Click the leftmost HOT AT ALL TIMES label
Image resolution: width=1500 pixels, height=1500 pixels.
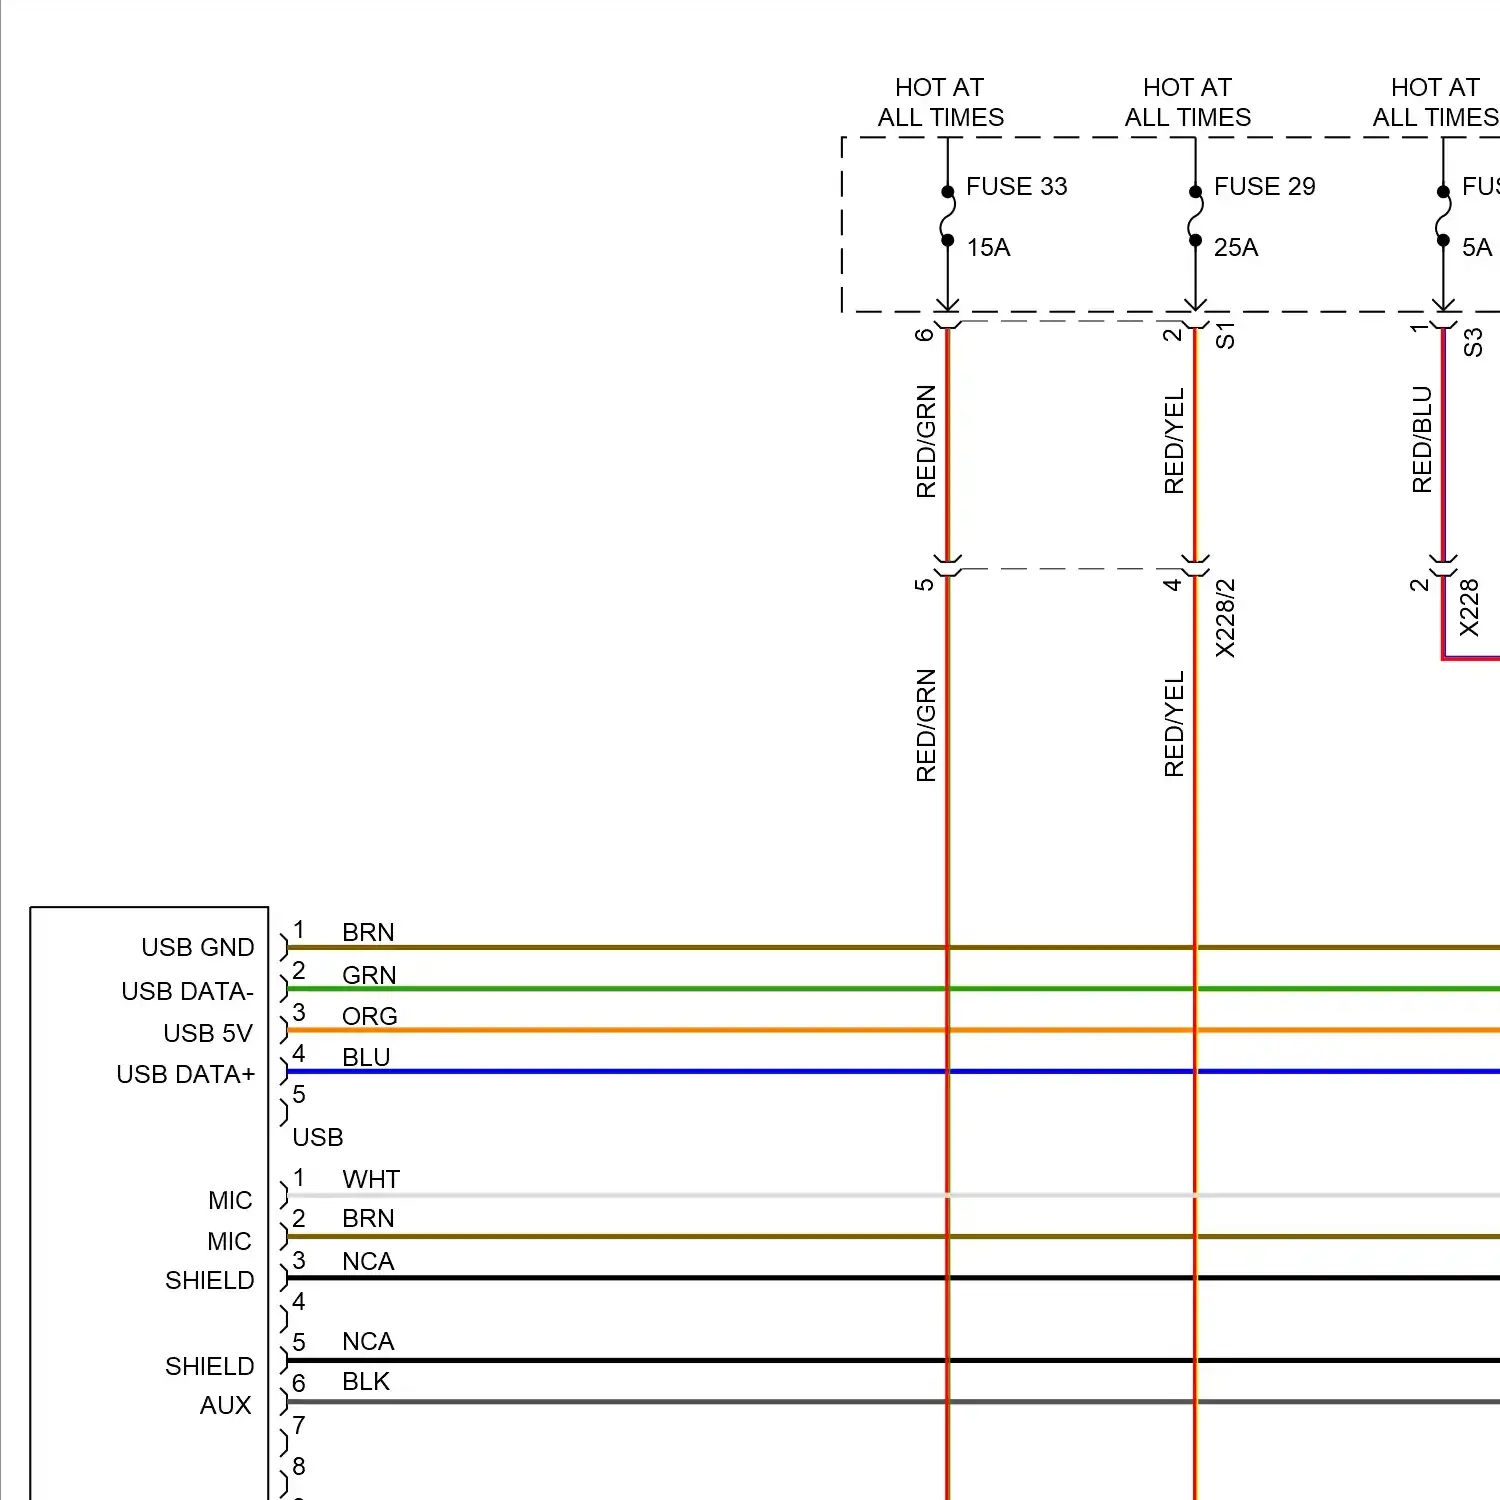pyautogui.click(x=940, y=101)
